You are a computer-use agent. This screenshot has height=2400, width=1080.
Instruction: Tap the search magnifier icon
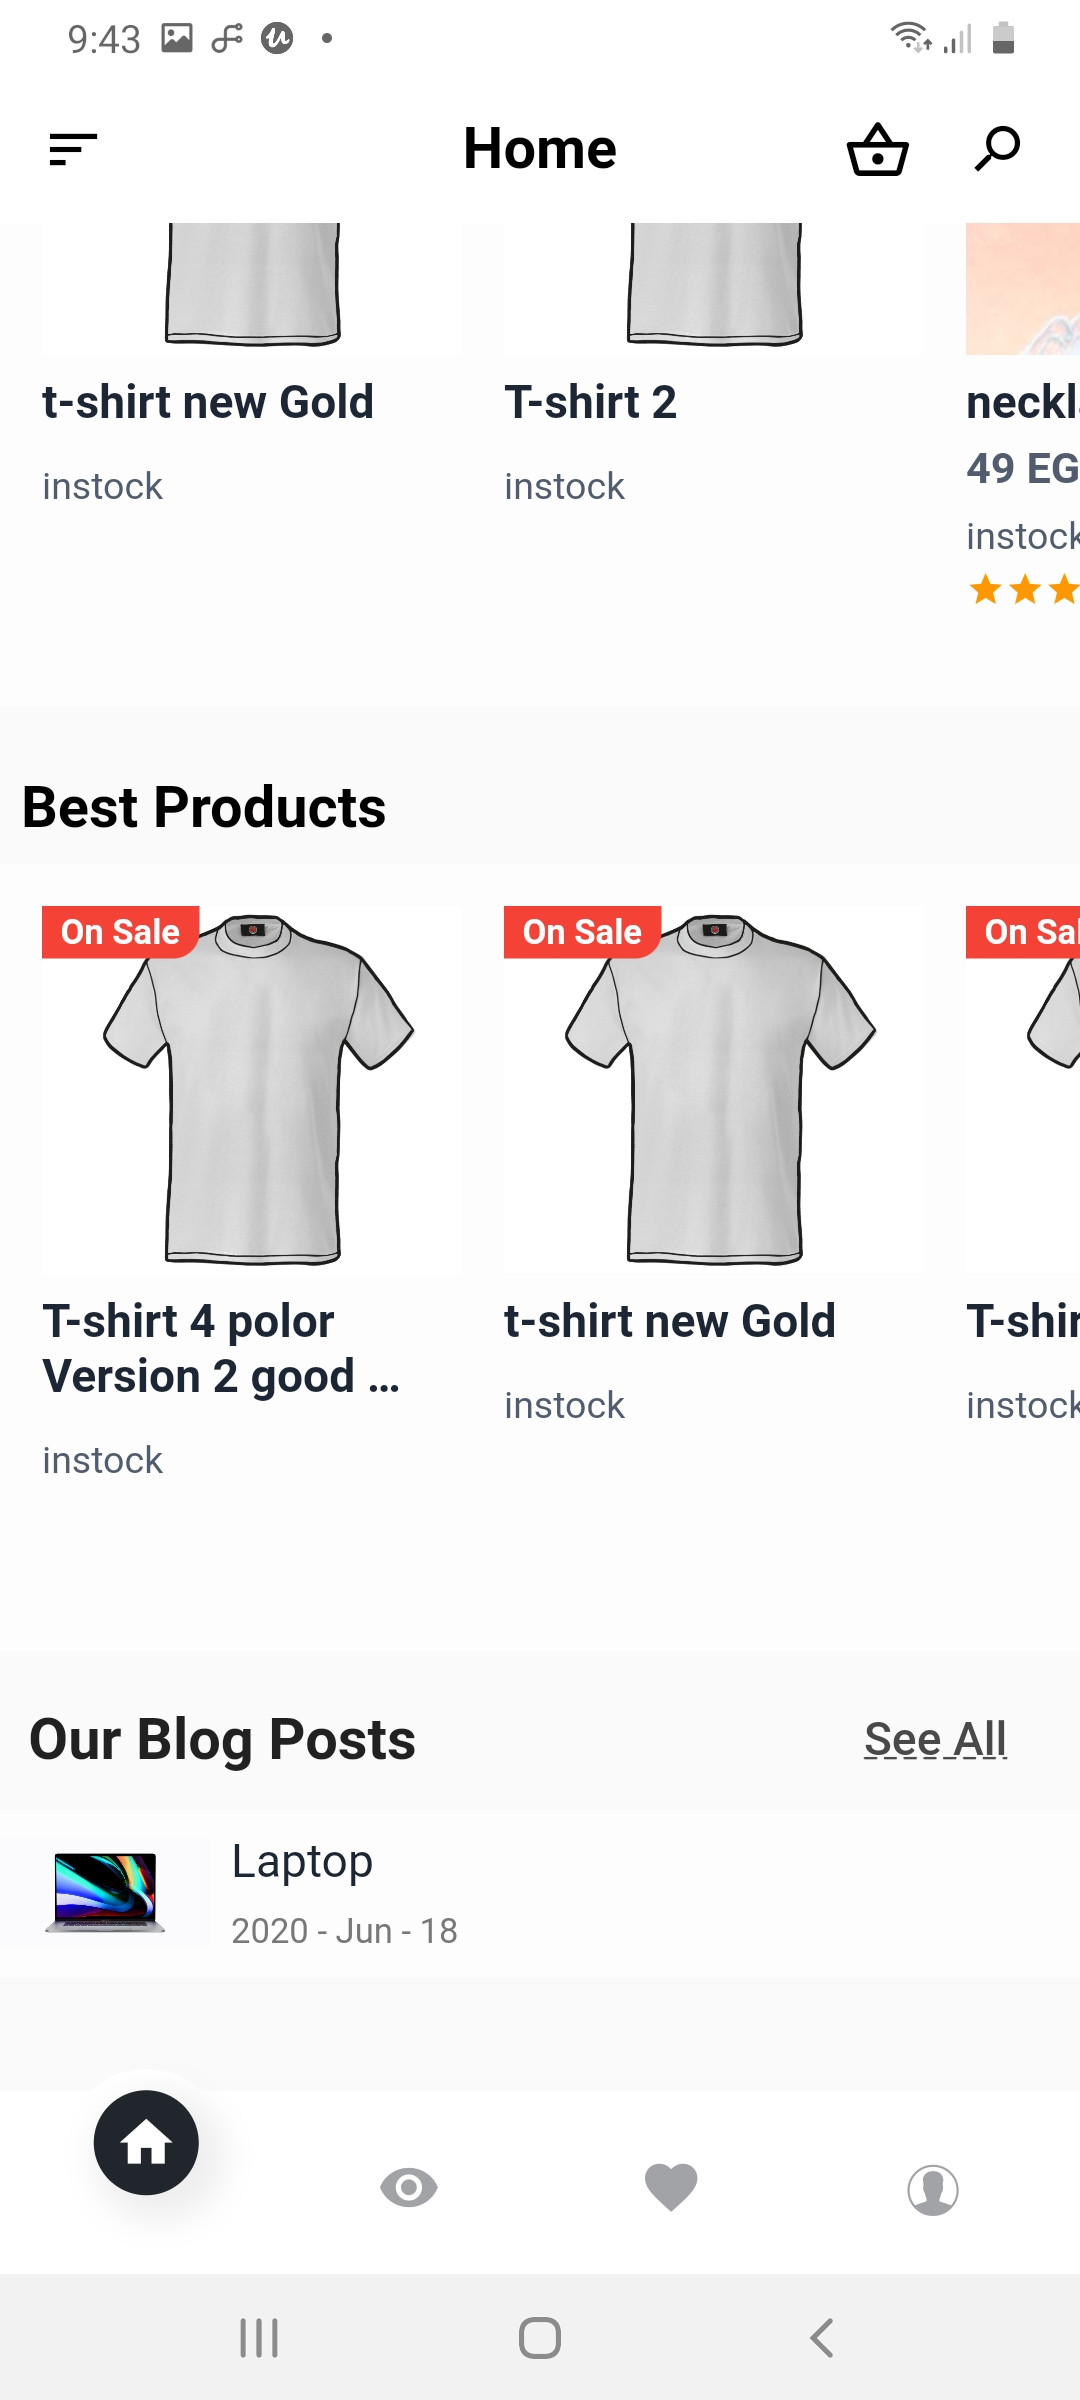pyautogui.click(x=997, y=149)
